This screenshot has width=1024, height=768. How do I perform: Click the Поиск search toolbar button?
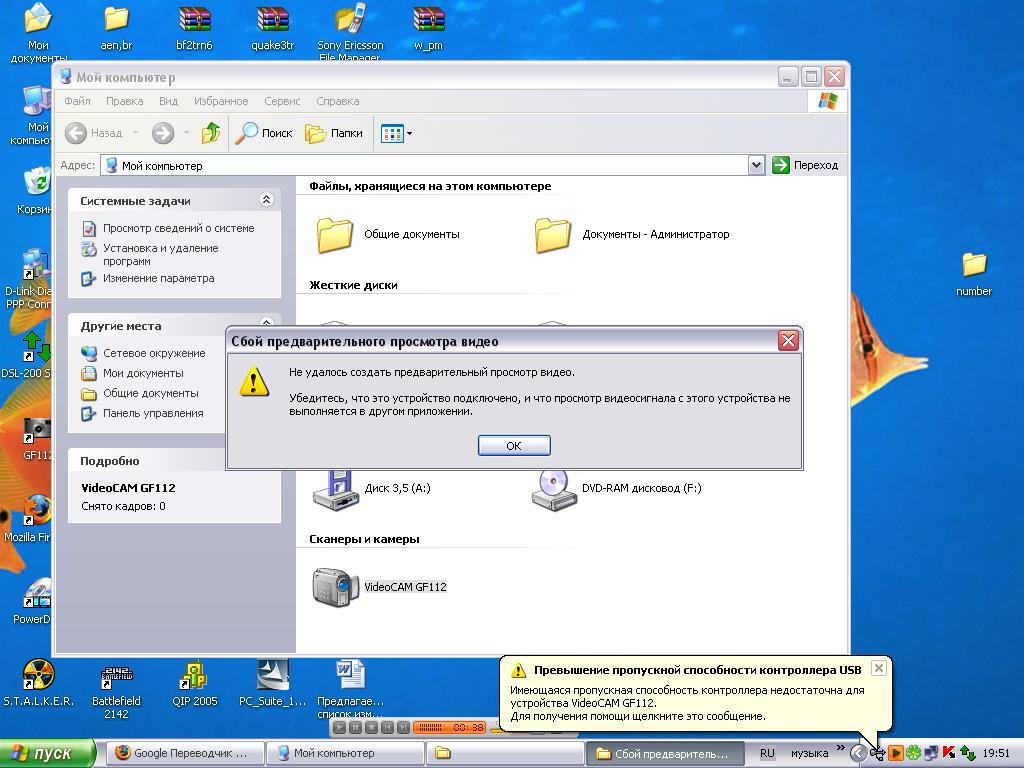(264, 133)
